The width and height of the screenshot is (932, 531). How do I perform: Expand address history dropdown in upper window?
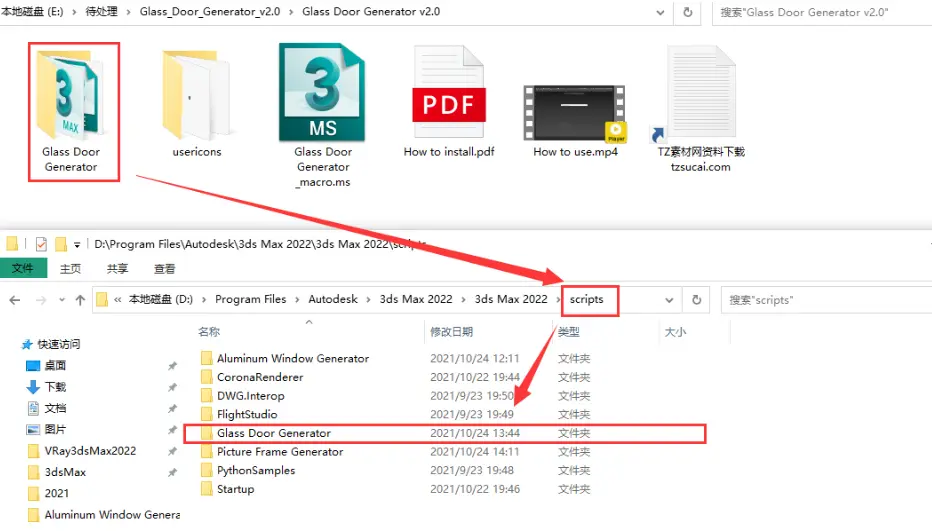660,12
